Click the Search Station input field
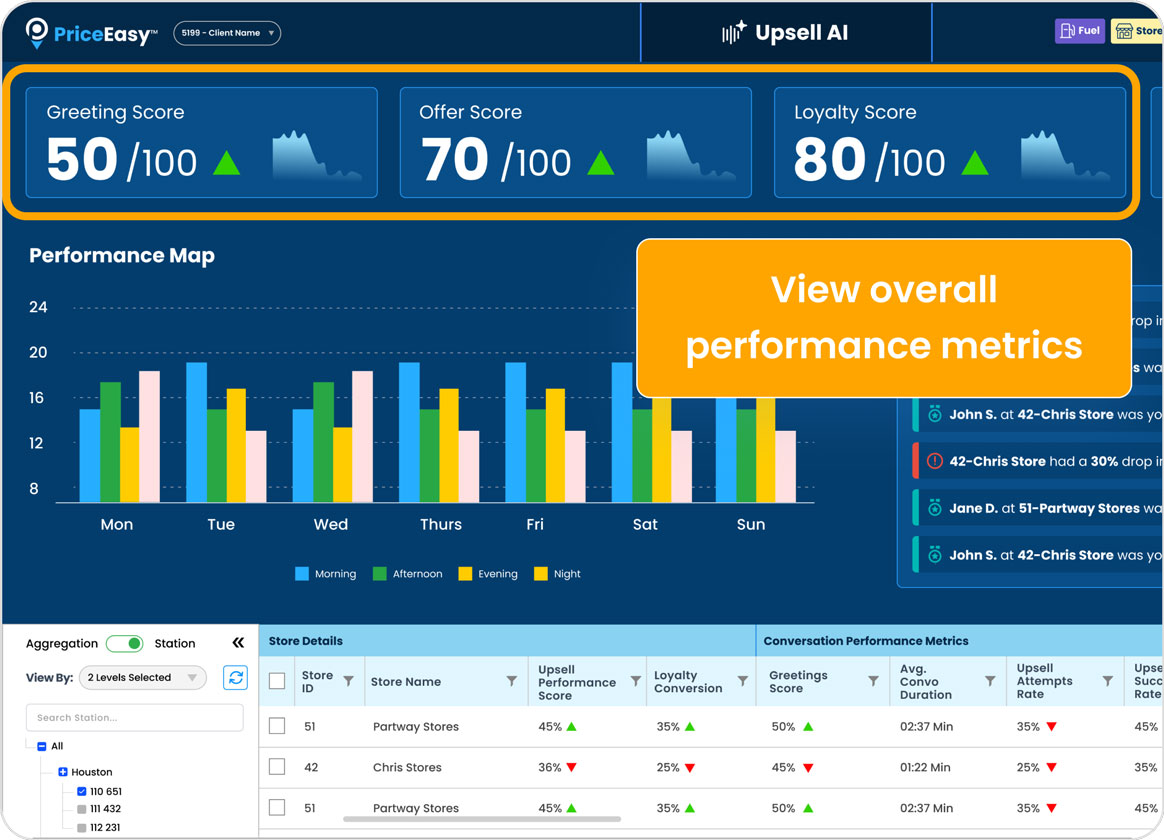This screenshot has height=840, width=1164. pyautogui.click(x=135, y=717)
